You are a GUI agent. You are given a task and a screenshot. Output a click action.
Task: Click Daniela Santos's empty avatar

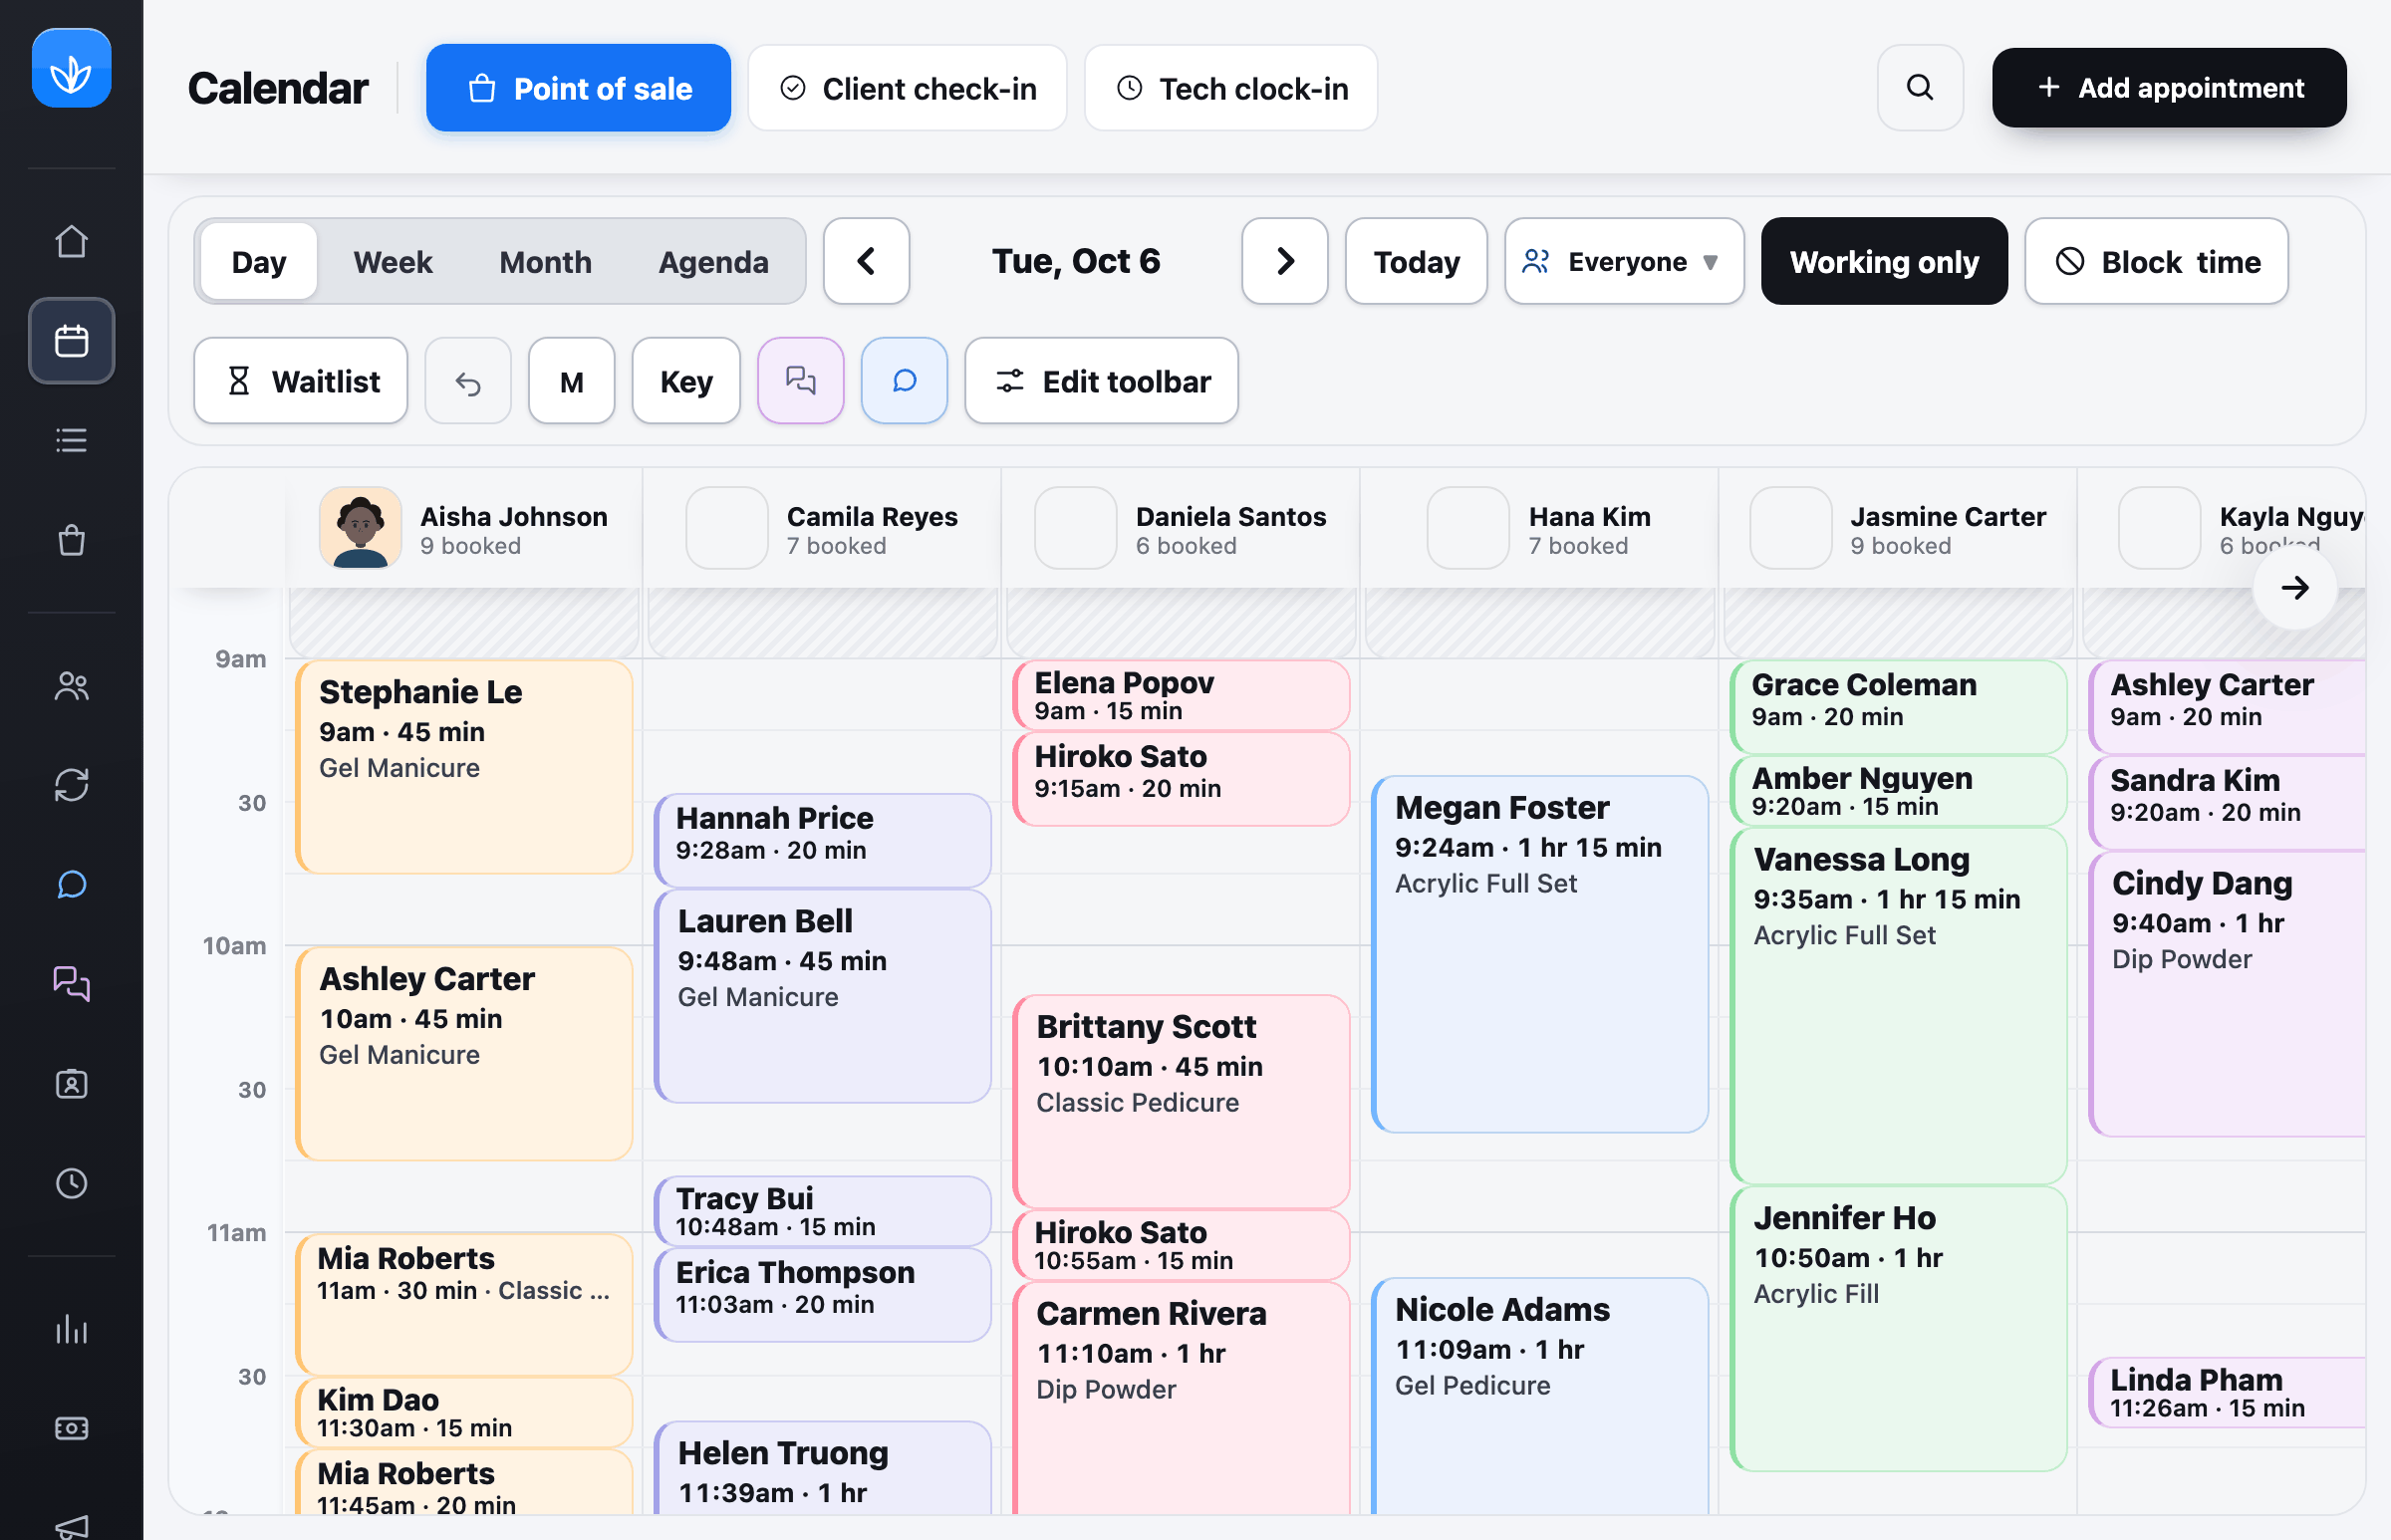pyautogui.click(x=1076, y=528)
